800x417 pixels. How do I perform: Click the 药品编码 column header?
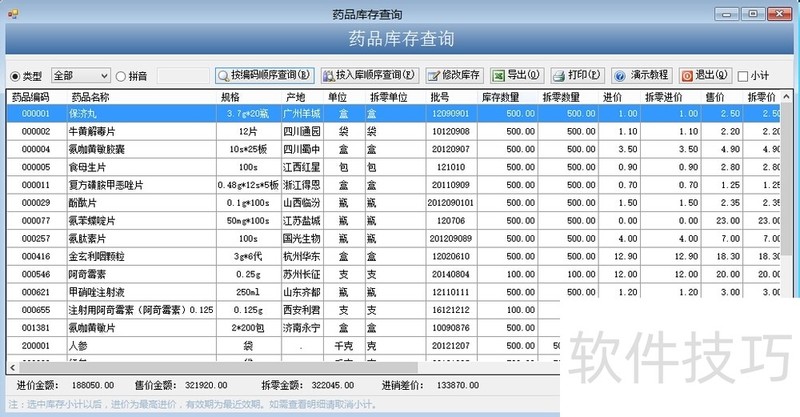pos(30,97)
